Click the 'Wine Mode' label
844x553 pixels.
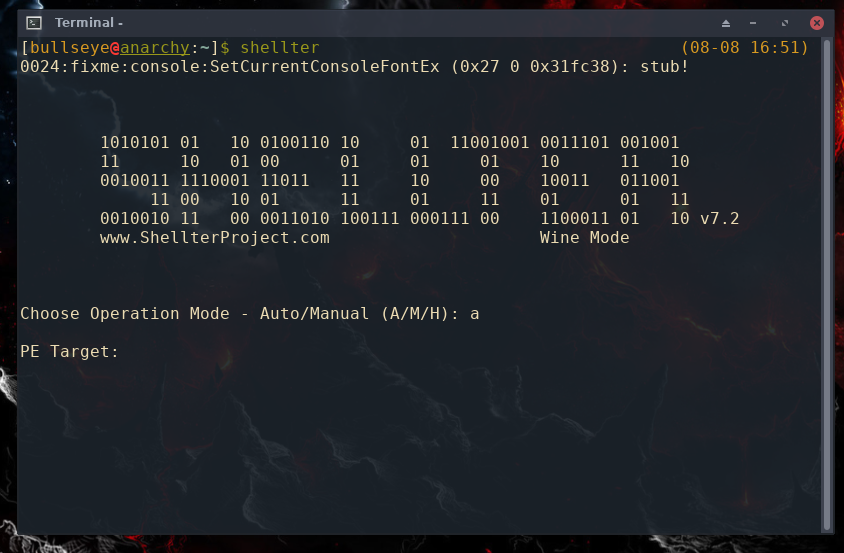585,237
